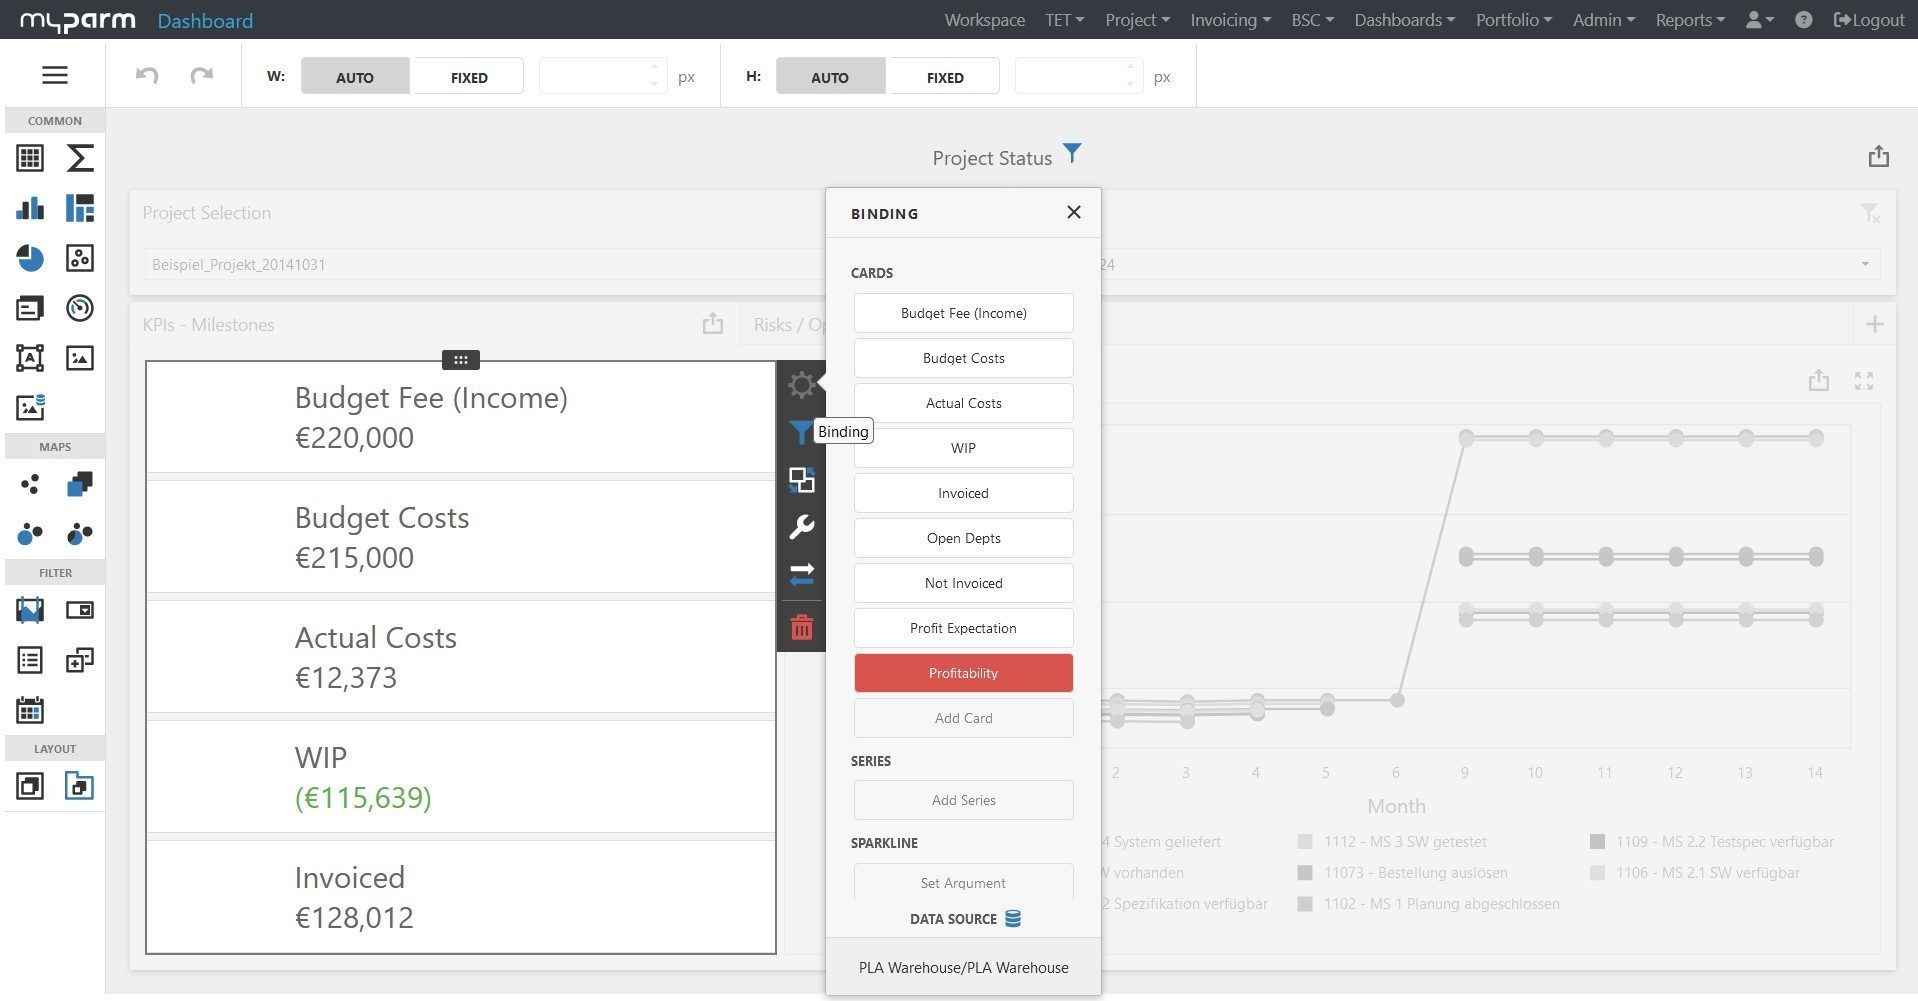Click the grid table widget icon
The image size is (1918, 1001).
click(30, 158)
